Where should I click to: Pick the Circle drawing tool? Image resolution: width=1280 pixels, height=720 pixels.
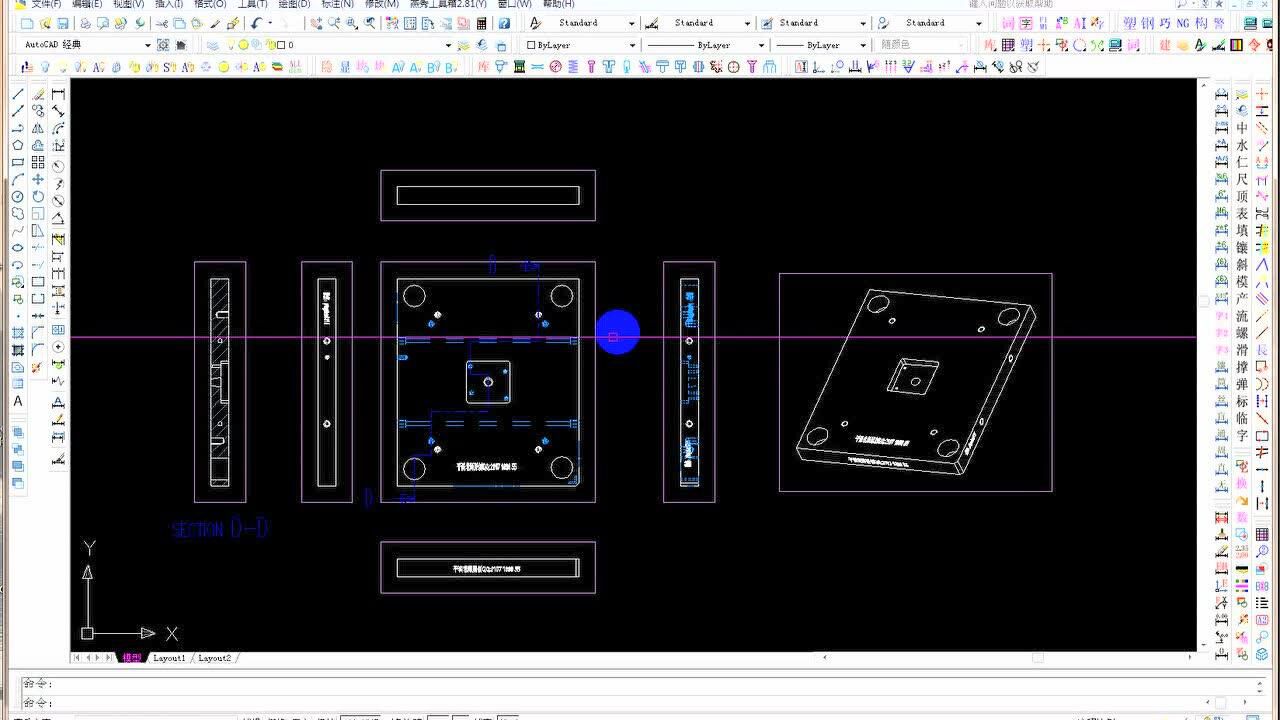pyautogui.click(x=18, y=197)
